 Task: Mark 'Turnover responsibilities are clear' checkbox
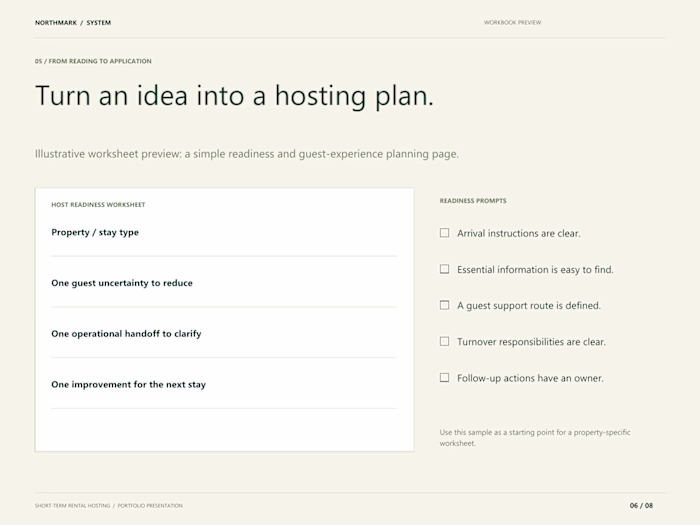tap(445, 342)
